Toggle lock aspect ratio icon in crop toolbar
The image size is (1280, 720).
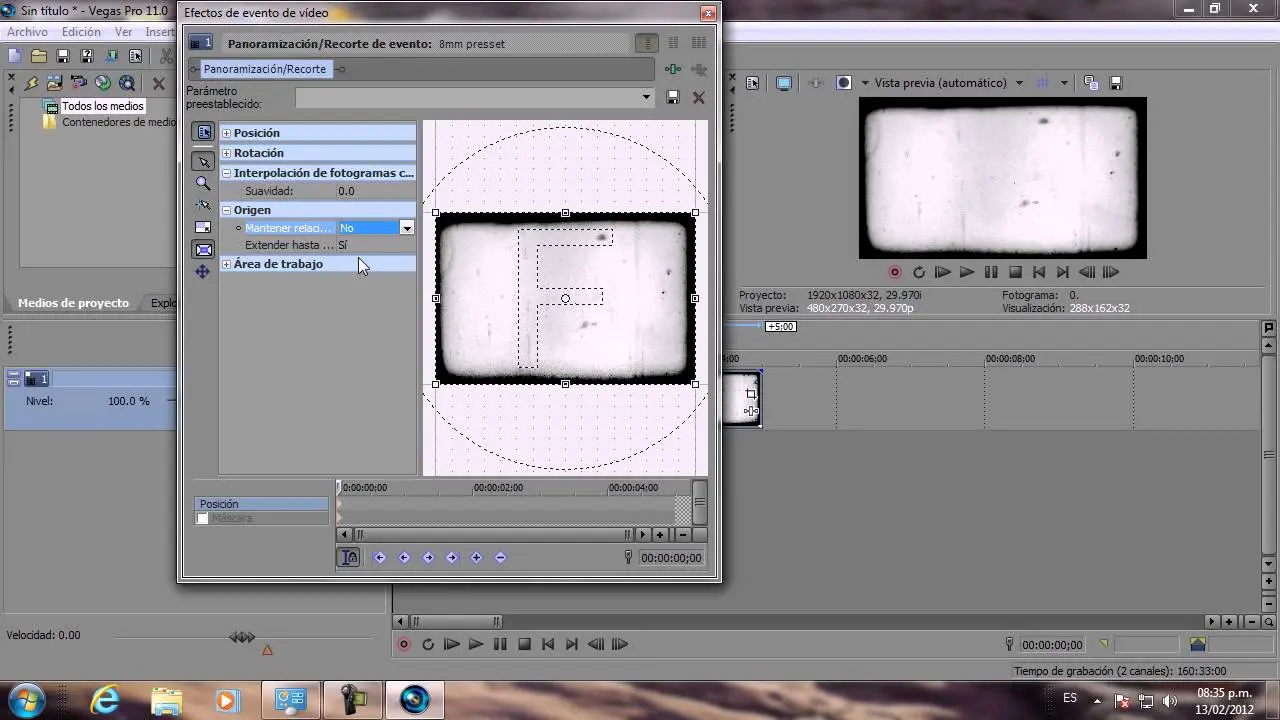(203, 227)
